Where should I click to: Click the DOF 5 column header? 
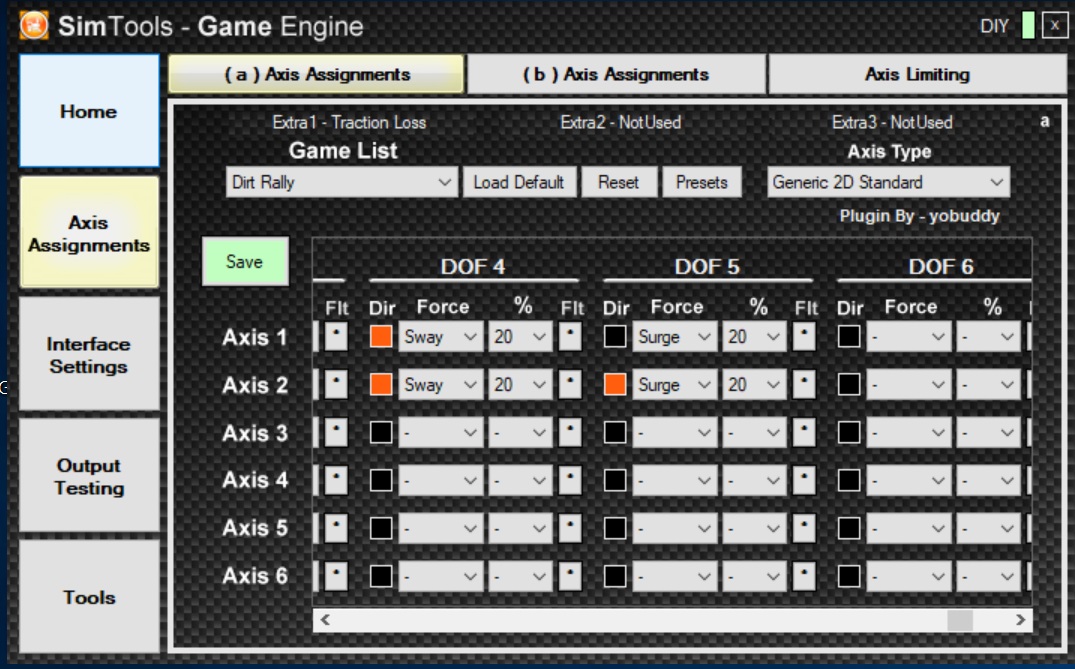[707, 266]
